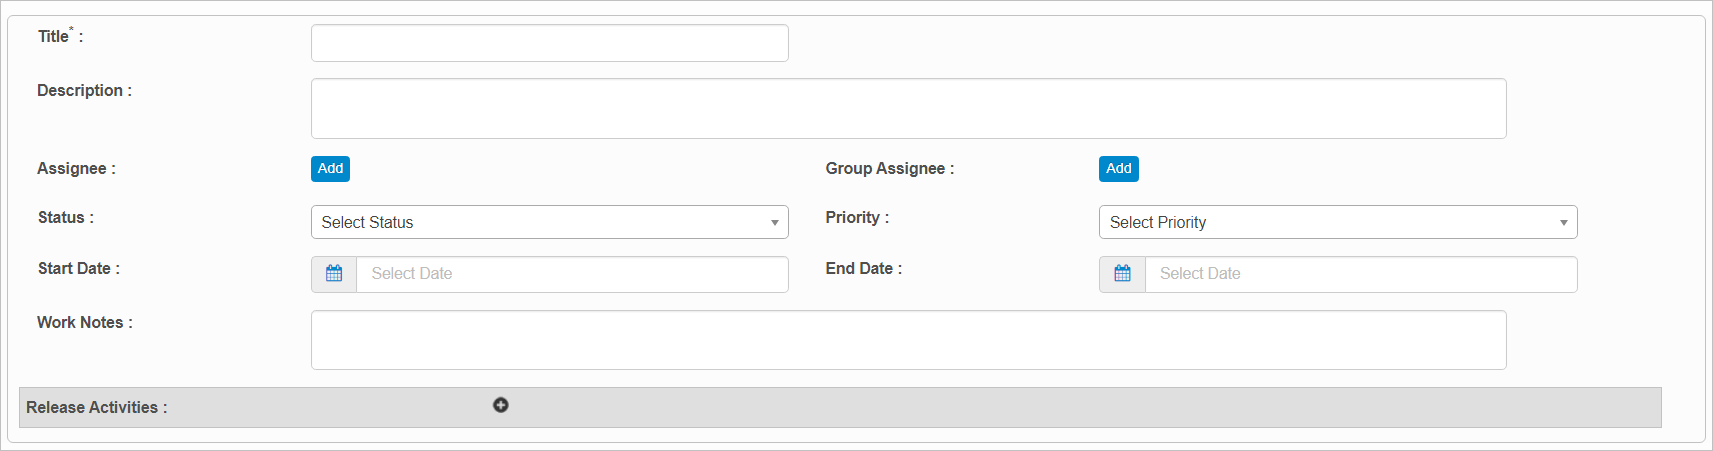1713x451 pixels.
Task: Click the Work Notes label
Action: (84, 323)
